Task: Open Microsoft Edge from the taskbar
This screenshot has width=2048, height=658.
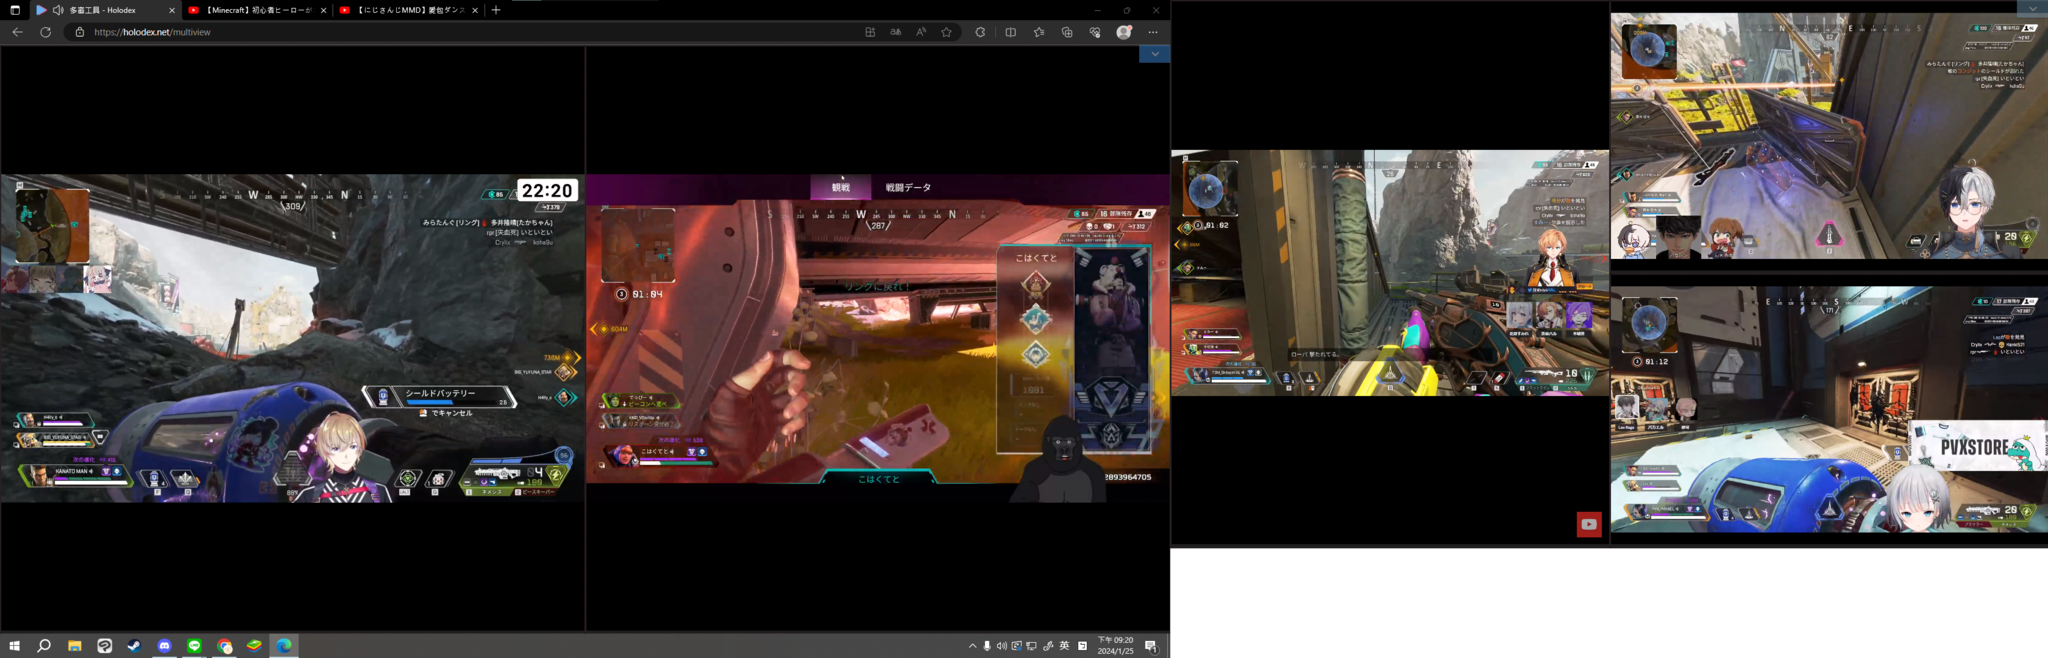Action: 284,646
